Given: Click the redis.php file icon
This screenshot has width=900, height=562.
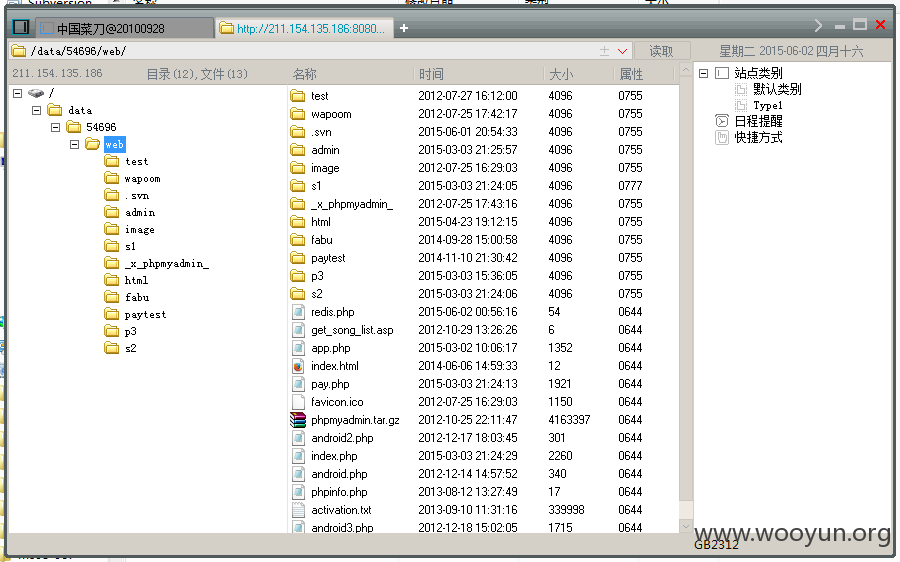Looking at the screenshot, I should click(x=298, y=312).
